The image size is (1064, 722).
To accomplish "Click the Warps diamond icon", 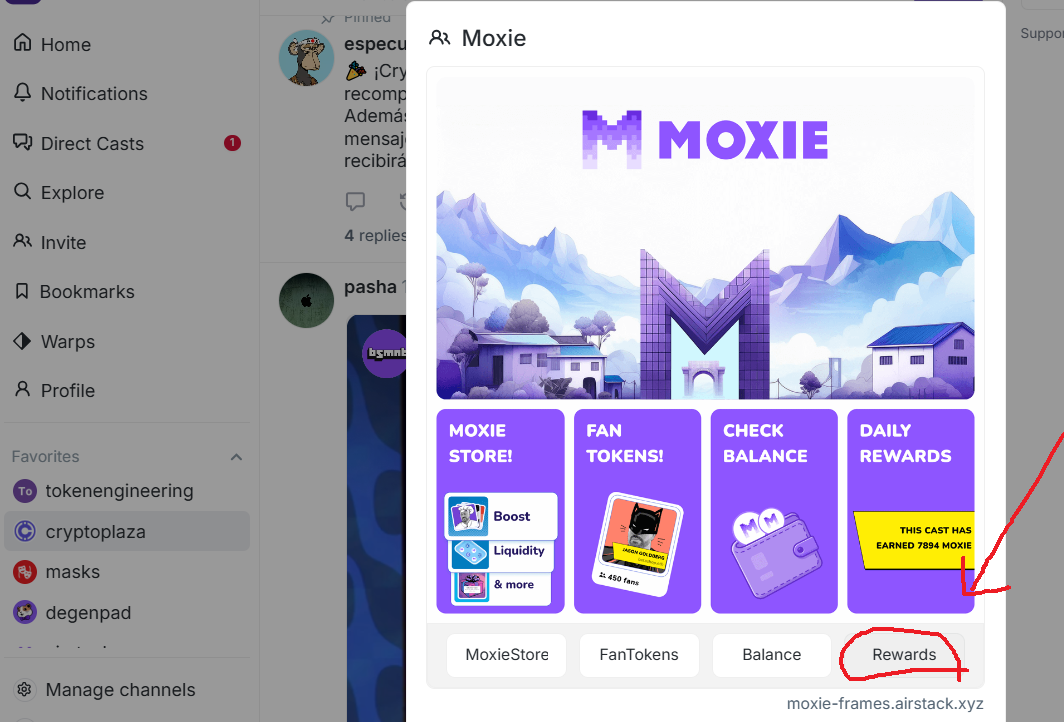I will pyautogui.click(x=22, y=341).
